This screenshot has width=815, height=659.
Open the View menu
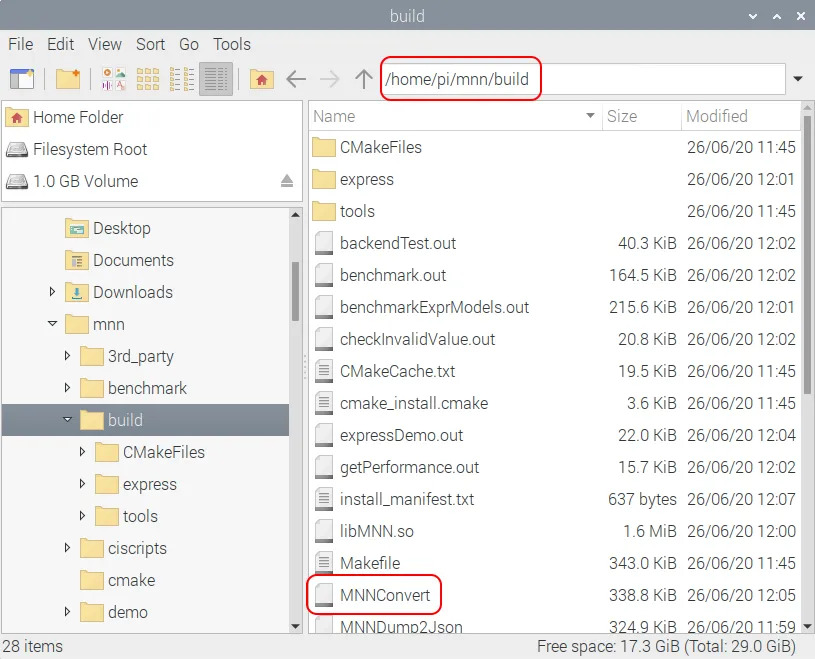(x=104, y=44)
